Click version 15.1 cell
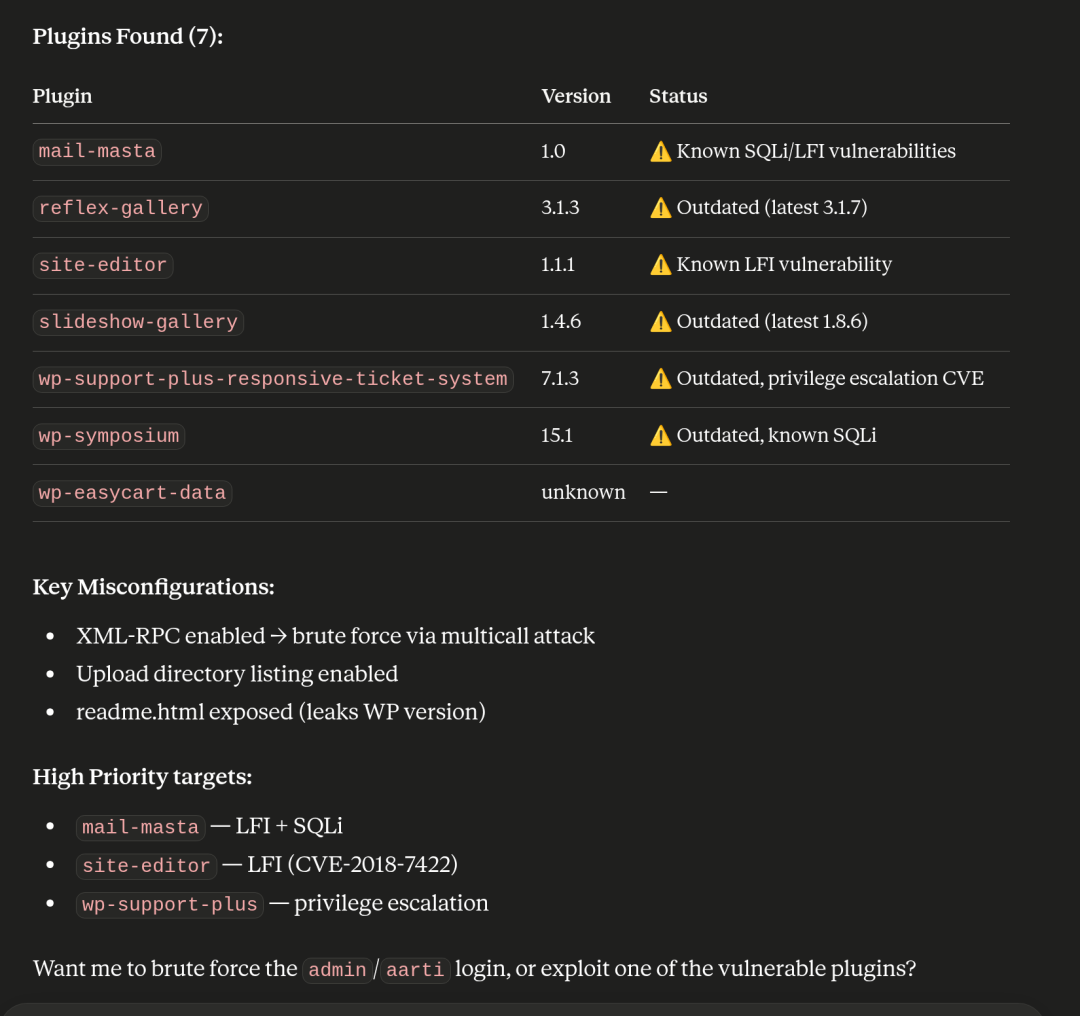 (x=557, y=436)
